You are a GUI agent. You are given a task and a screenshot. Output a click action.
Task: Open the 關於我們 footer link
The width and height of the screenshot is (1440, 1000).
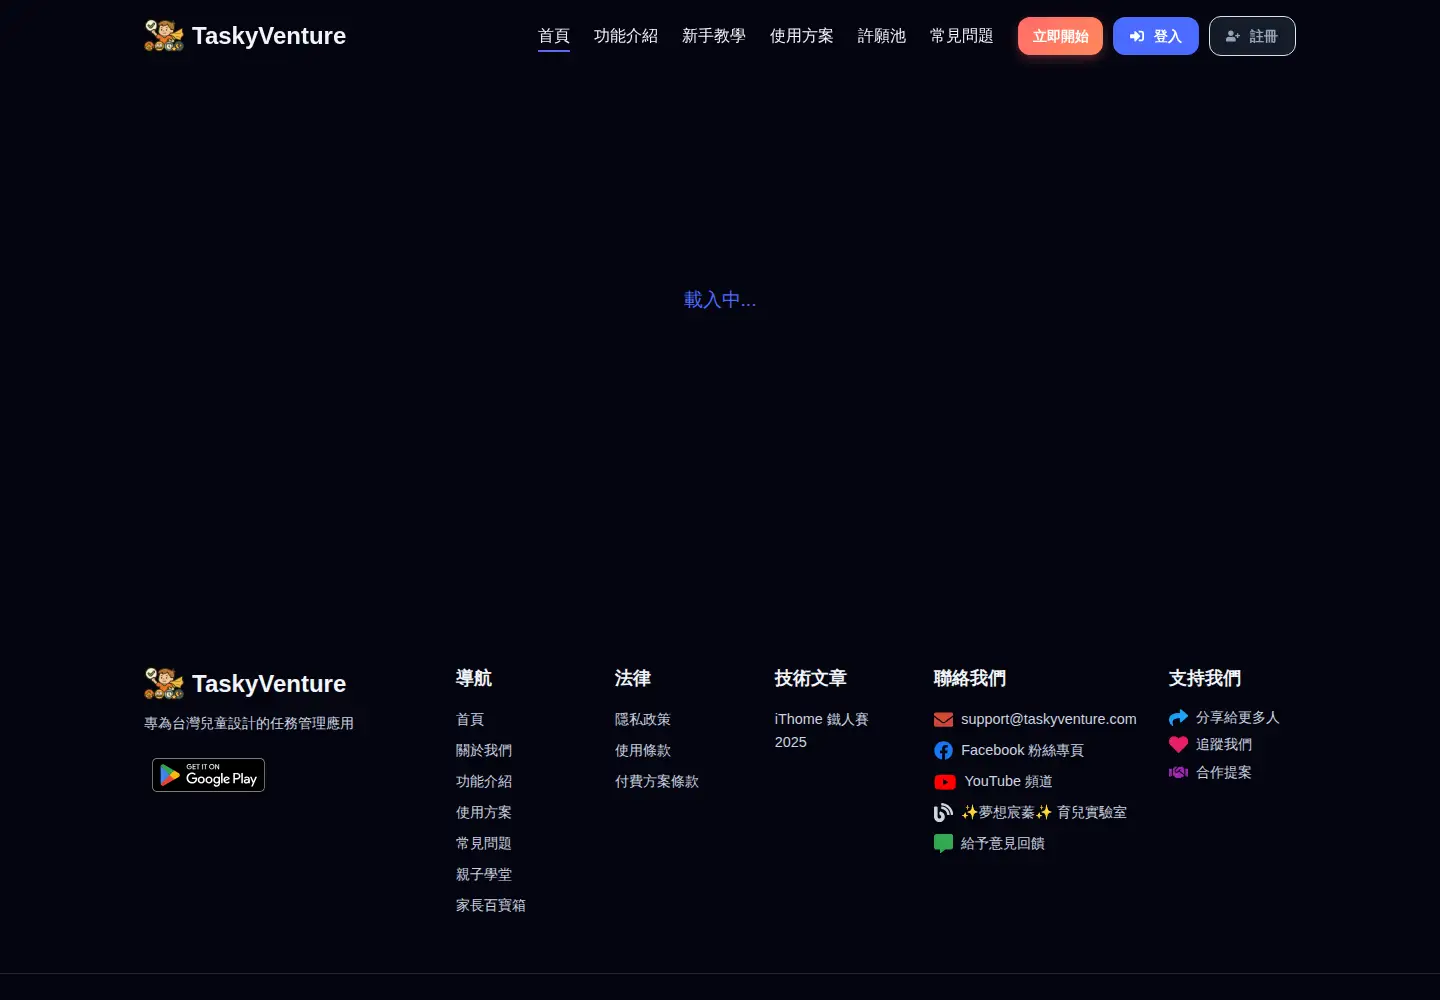(484, 751)
